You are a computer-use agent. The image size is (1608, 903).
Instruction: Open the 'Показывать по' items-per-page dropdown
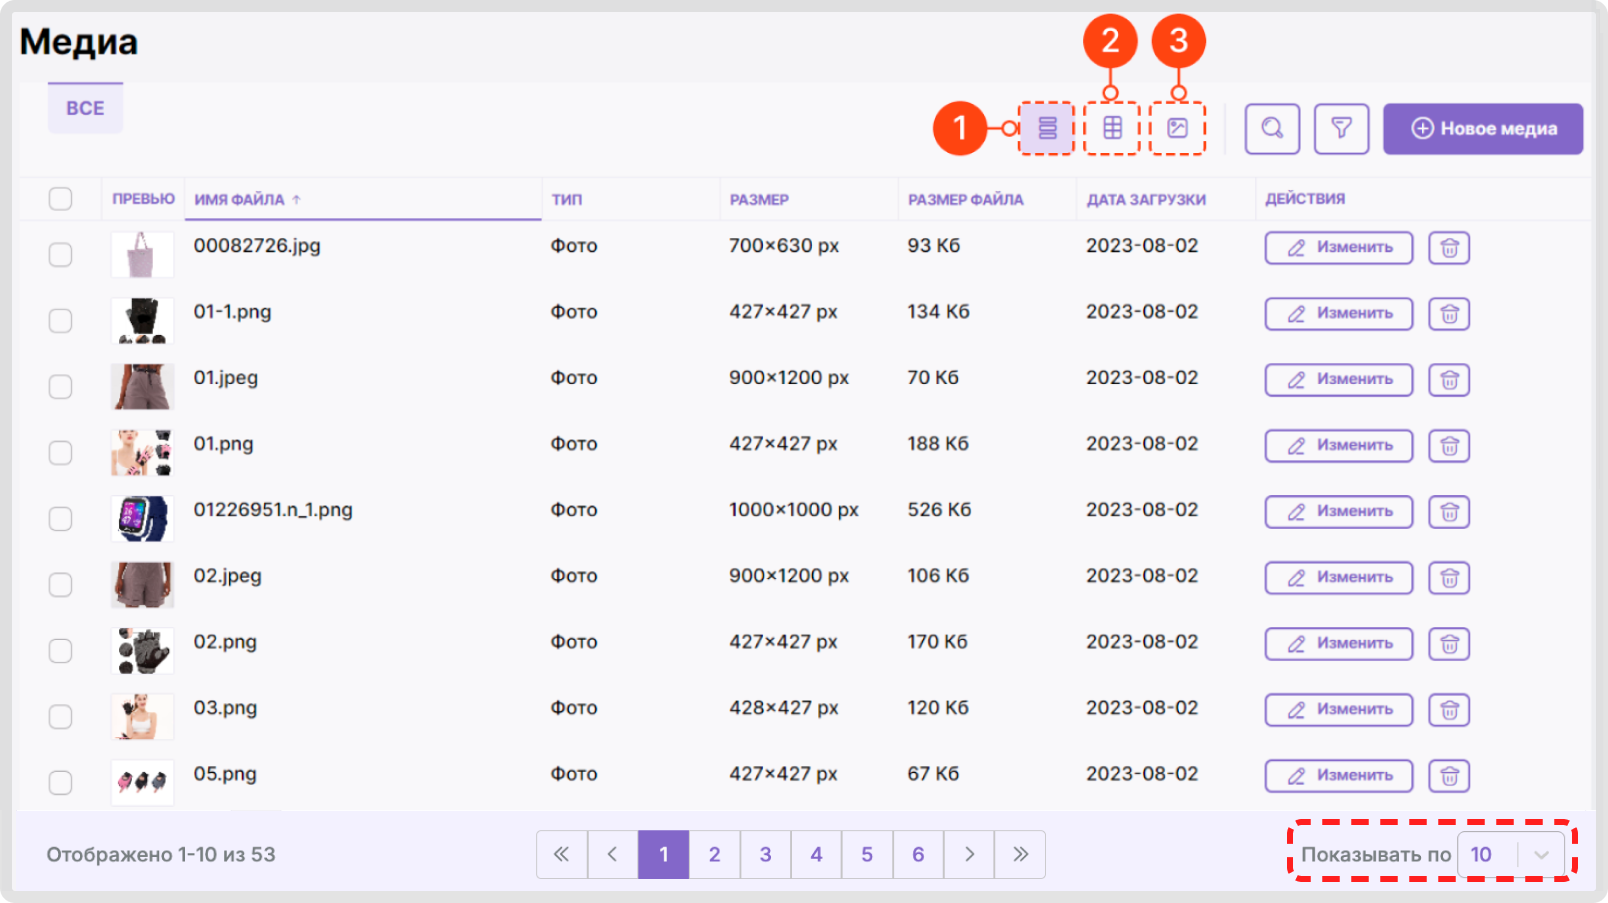tap(1511, 854)
